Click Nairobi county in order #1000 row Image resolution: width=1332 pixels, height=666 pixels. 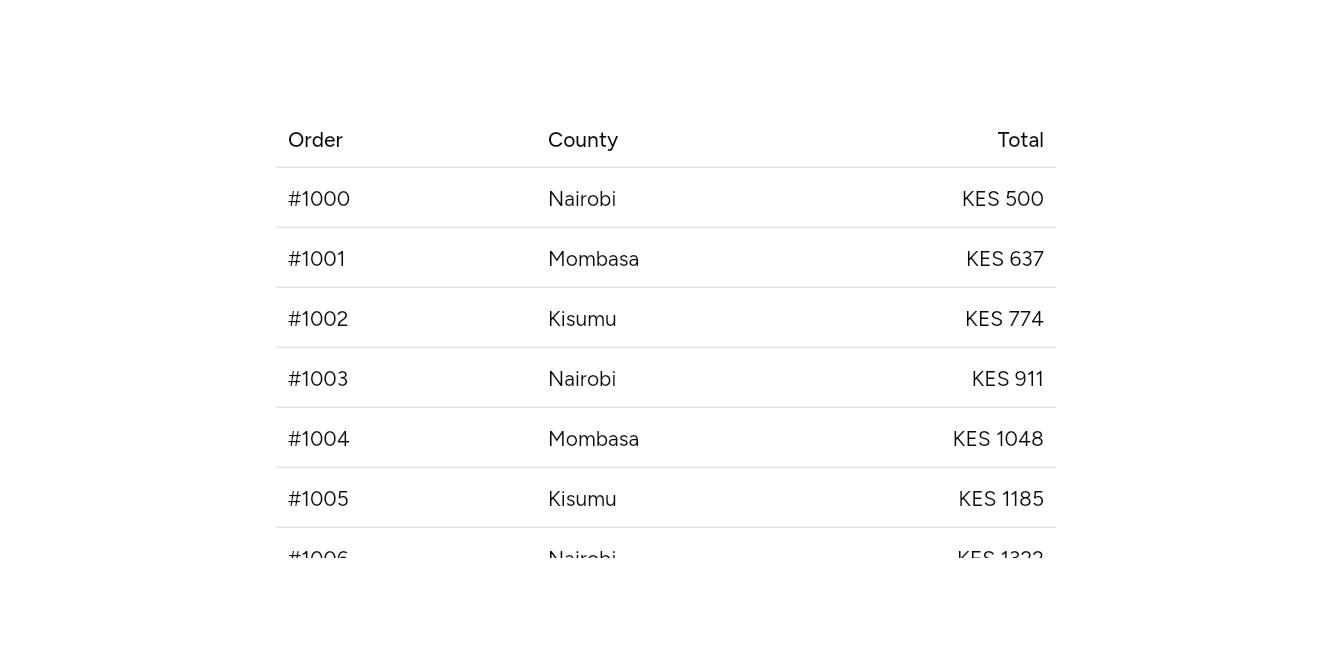[582, 199]
